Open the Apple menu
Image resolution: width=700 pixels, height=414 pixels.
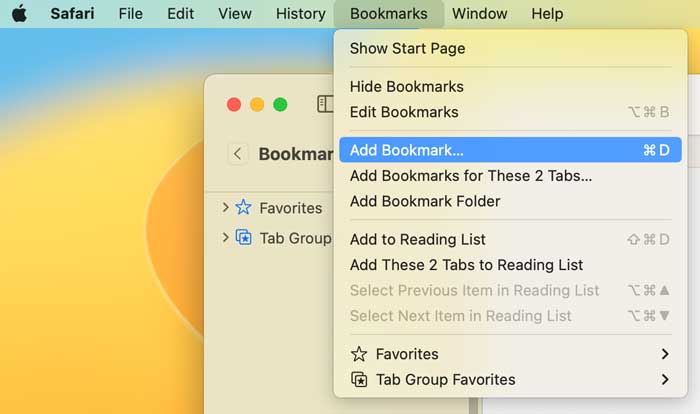[20, 14]
